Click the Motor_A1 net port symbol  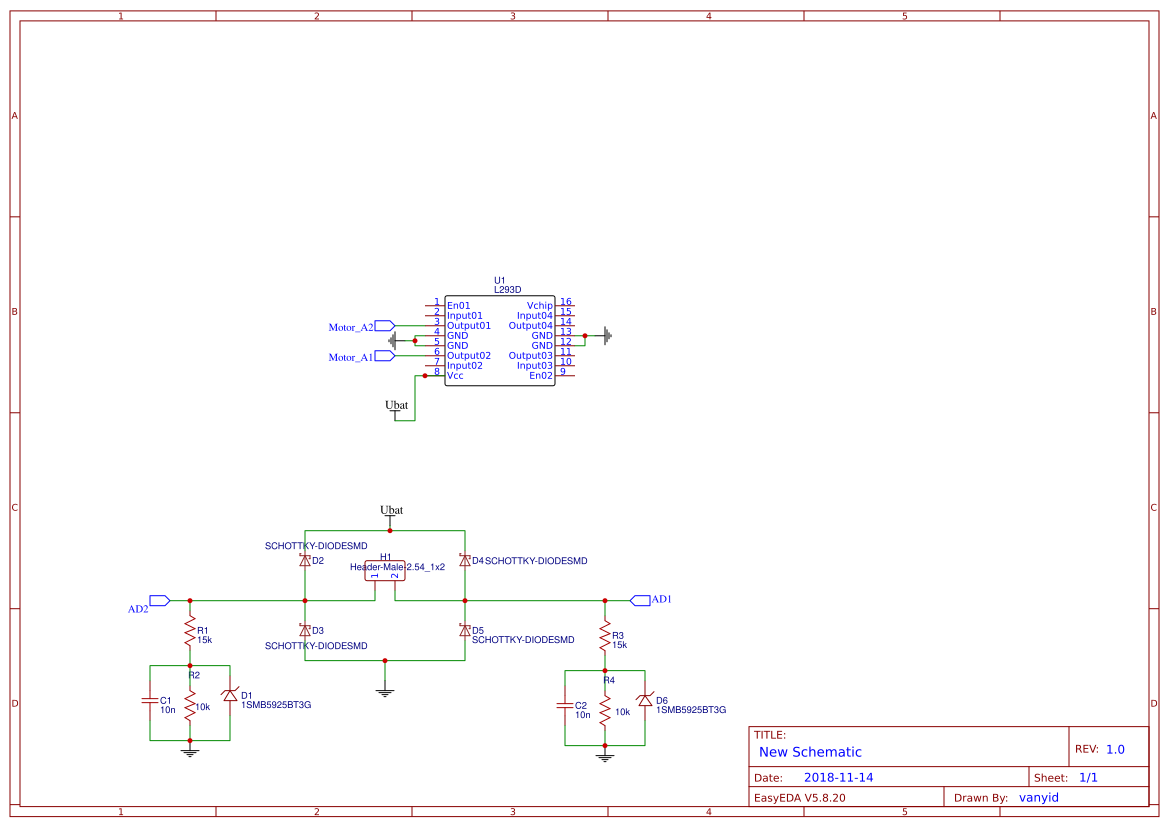385,355
